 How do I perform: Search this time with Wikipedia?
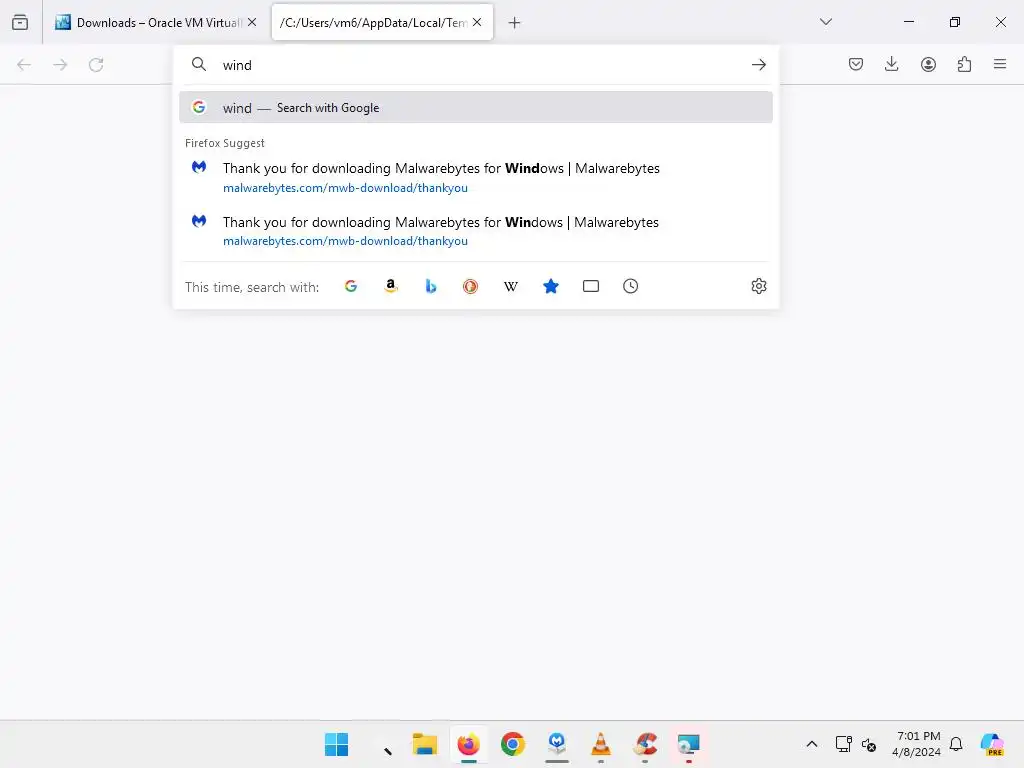[x=511, y=286]
